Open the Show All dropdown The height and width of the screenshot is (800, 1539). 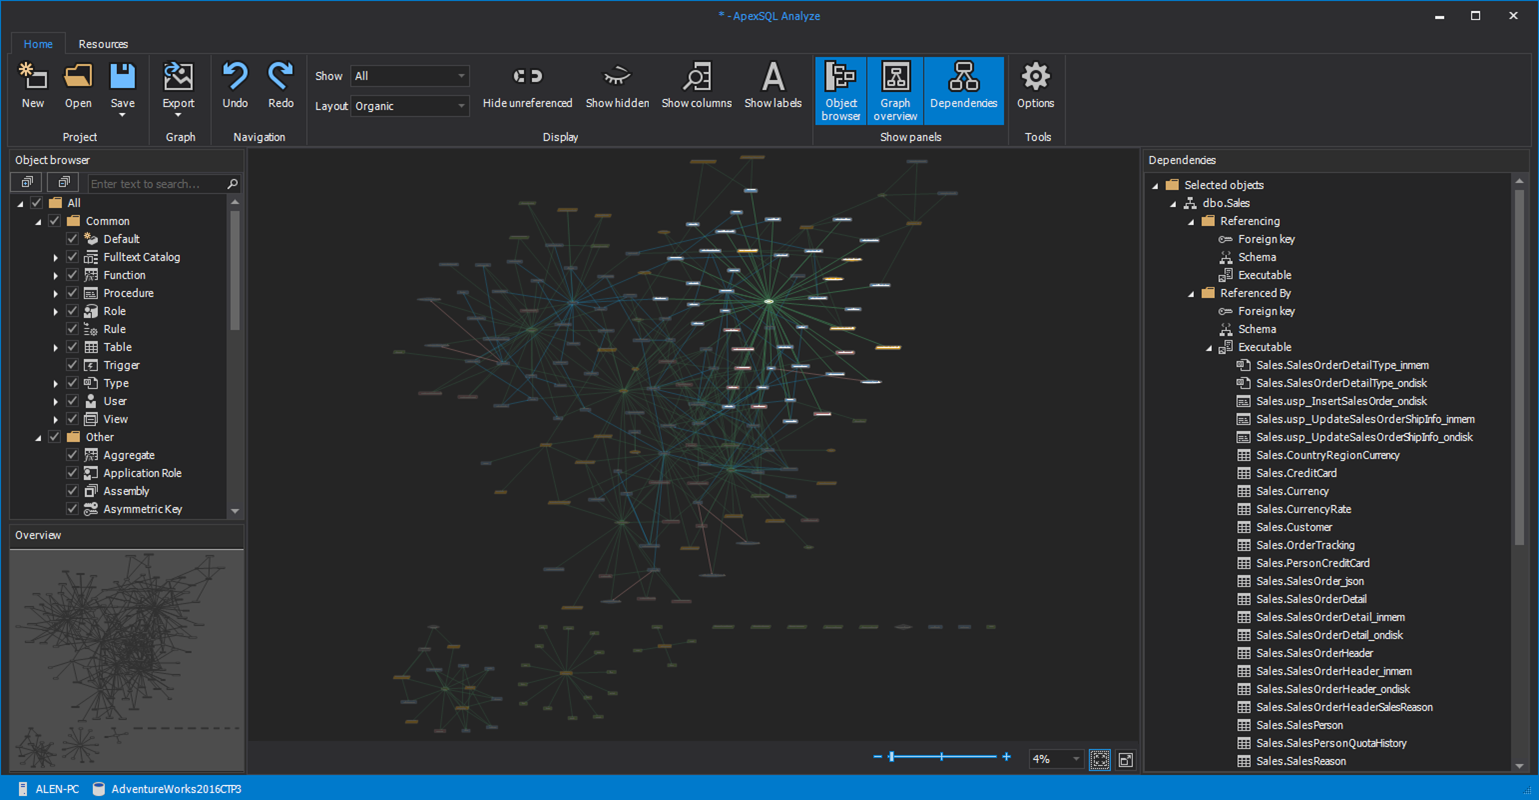(x=409, y=76)
